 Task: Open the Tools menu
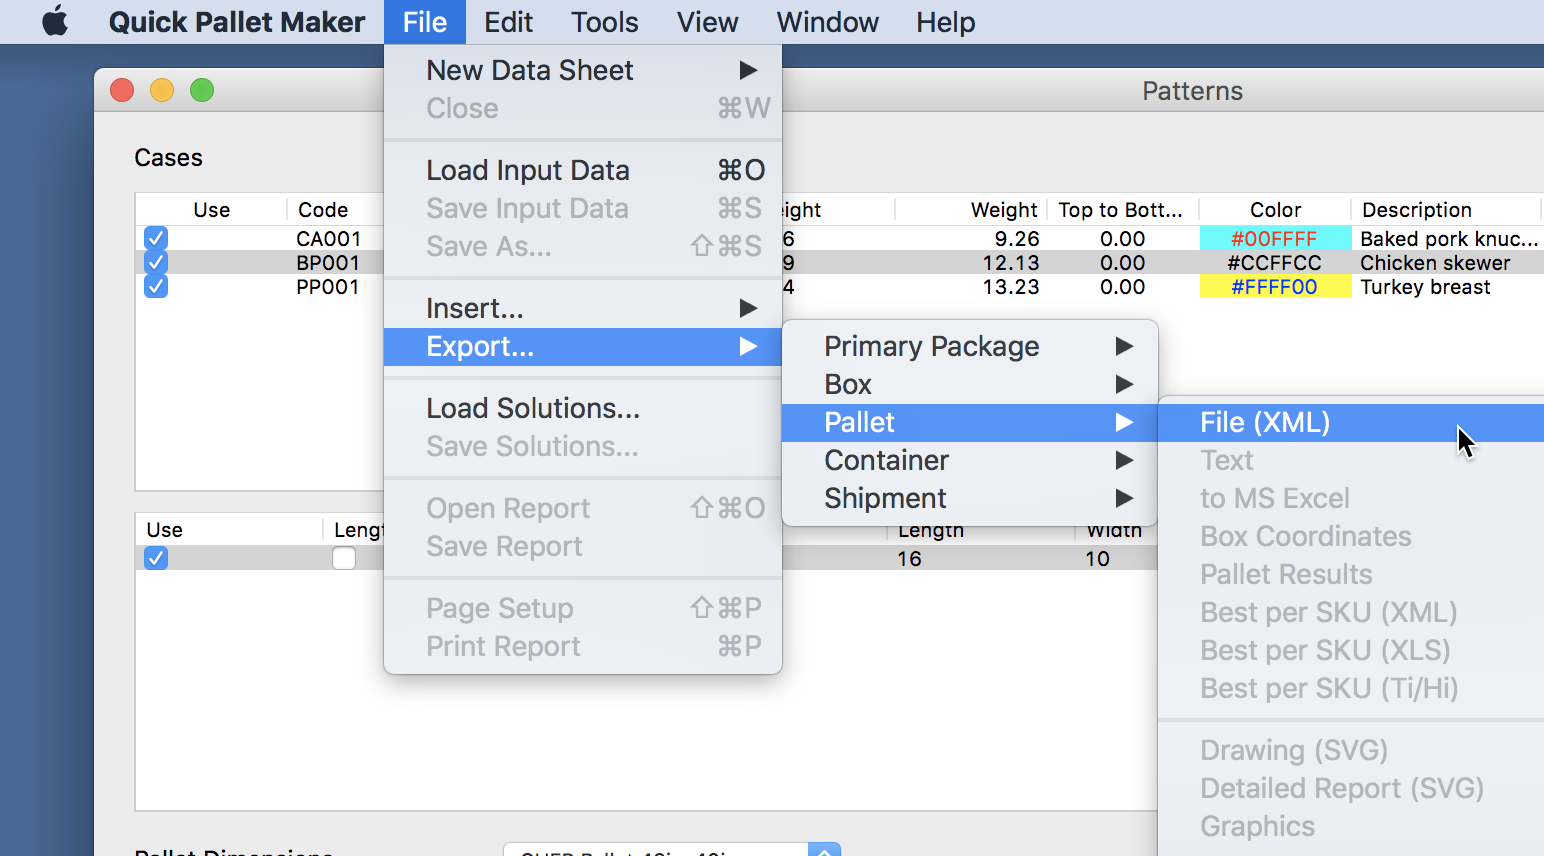point(604,22)
